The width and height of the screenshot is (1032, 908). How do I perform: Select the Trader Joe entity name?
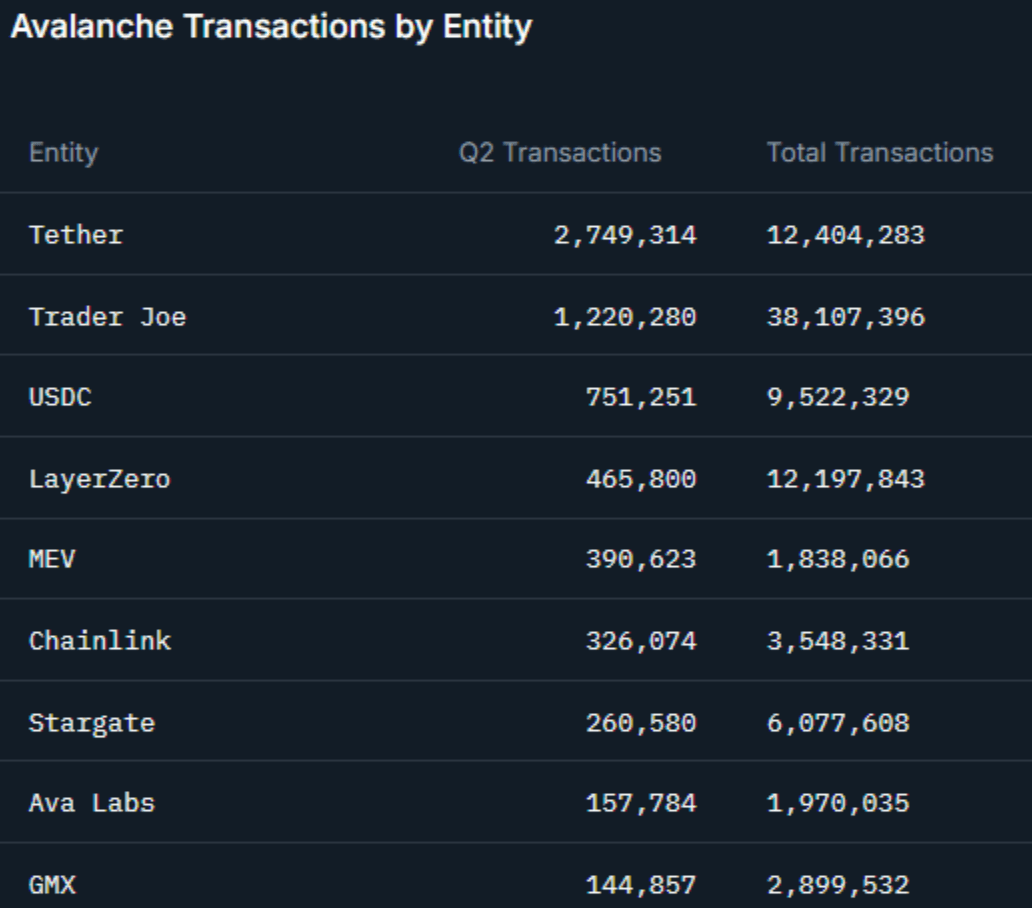[x=107, y=317]
